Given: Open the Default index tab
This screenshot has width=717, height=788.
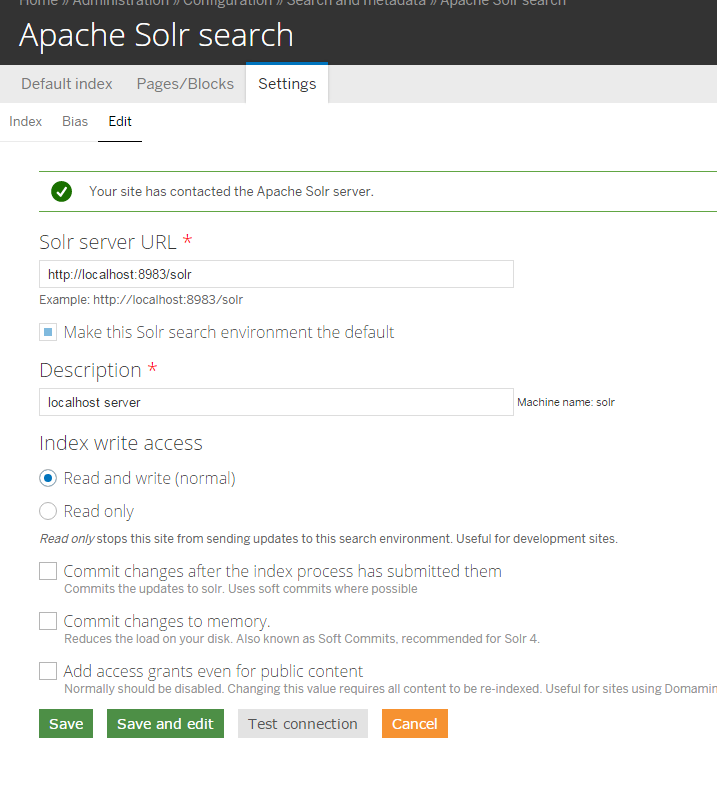Looking at the screenshot, I should coord(67,84).
